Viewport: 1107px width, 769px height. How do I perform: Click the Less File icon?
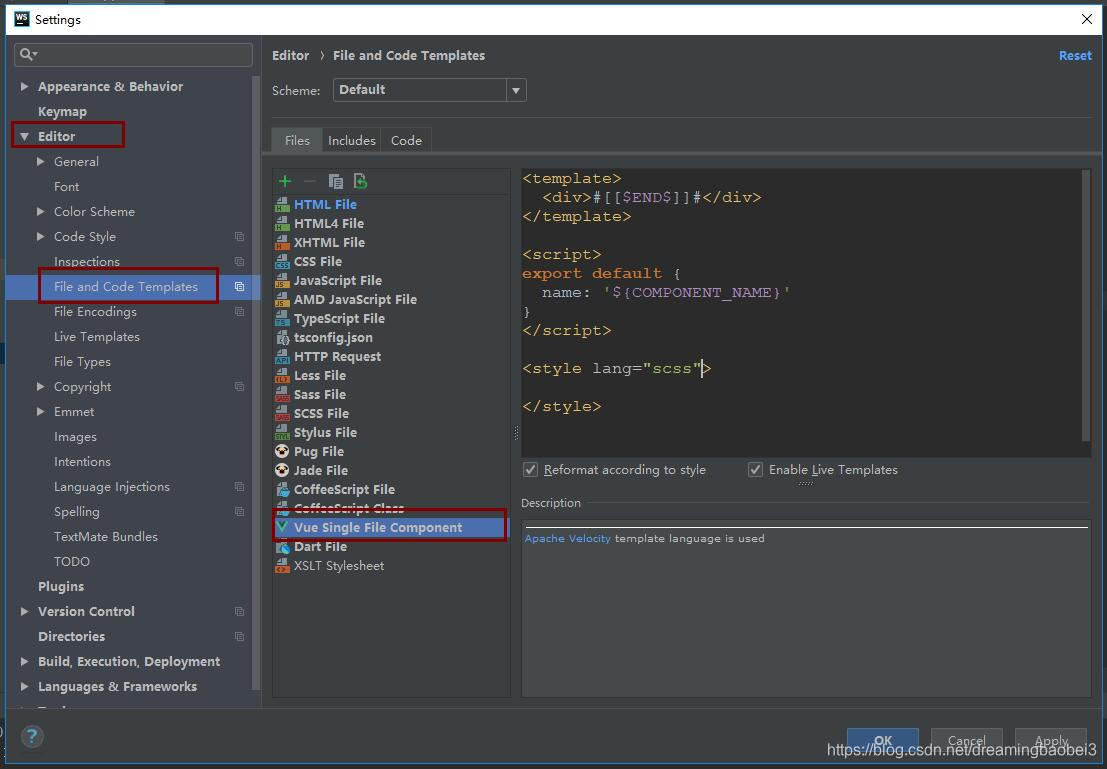[x=282, y=376]
